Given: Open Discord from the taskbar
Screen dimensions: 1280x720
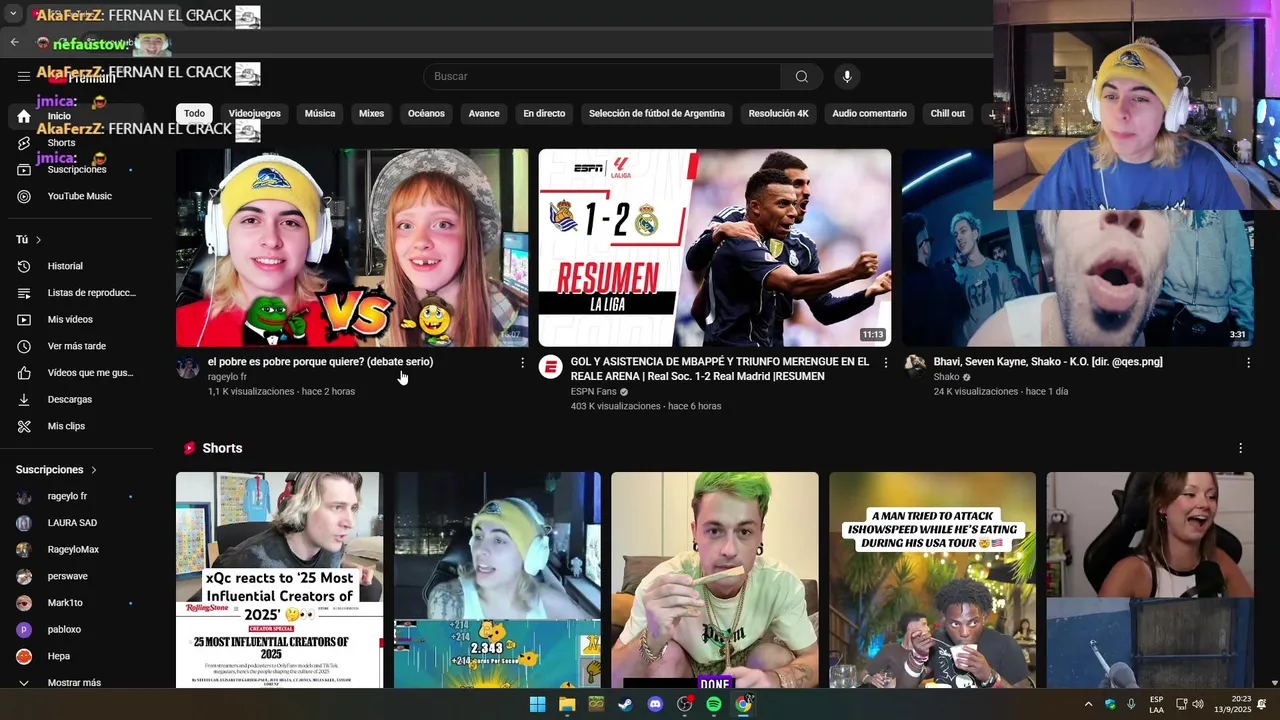Looking at the screenshot, I should pyautogui.click(x=655, y=704).
